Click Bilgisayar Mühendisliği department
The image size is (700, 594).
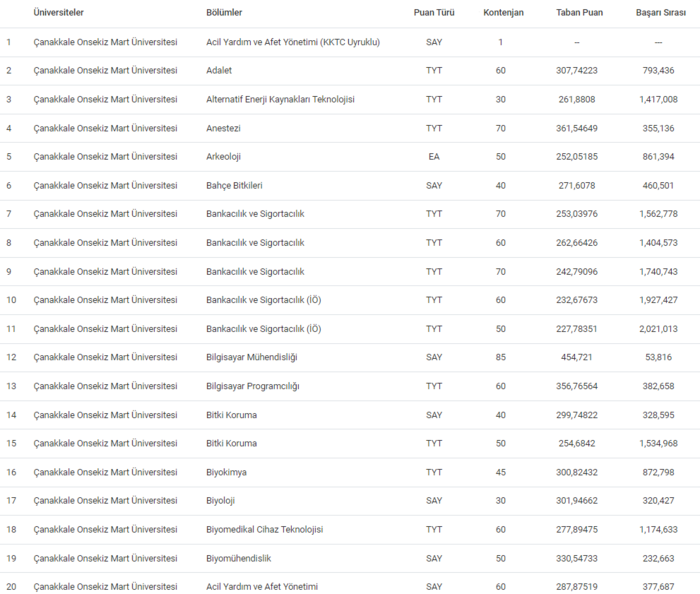point(251,357)
